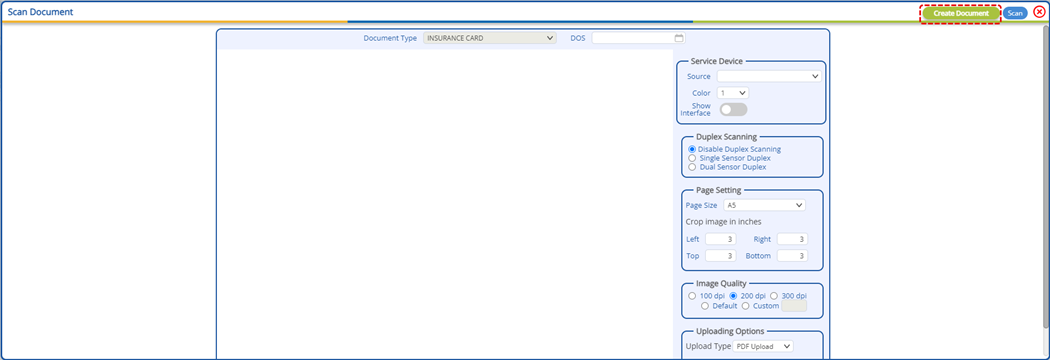Open the Page Size dropdown
This screenshot has width=1050, height=360.
[765, 205]
